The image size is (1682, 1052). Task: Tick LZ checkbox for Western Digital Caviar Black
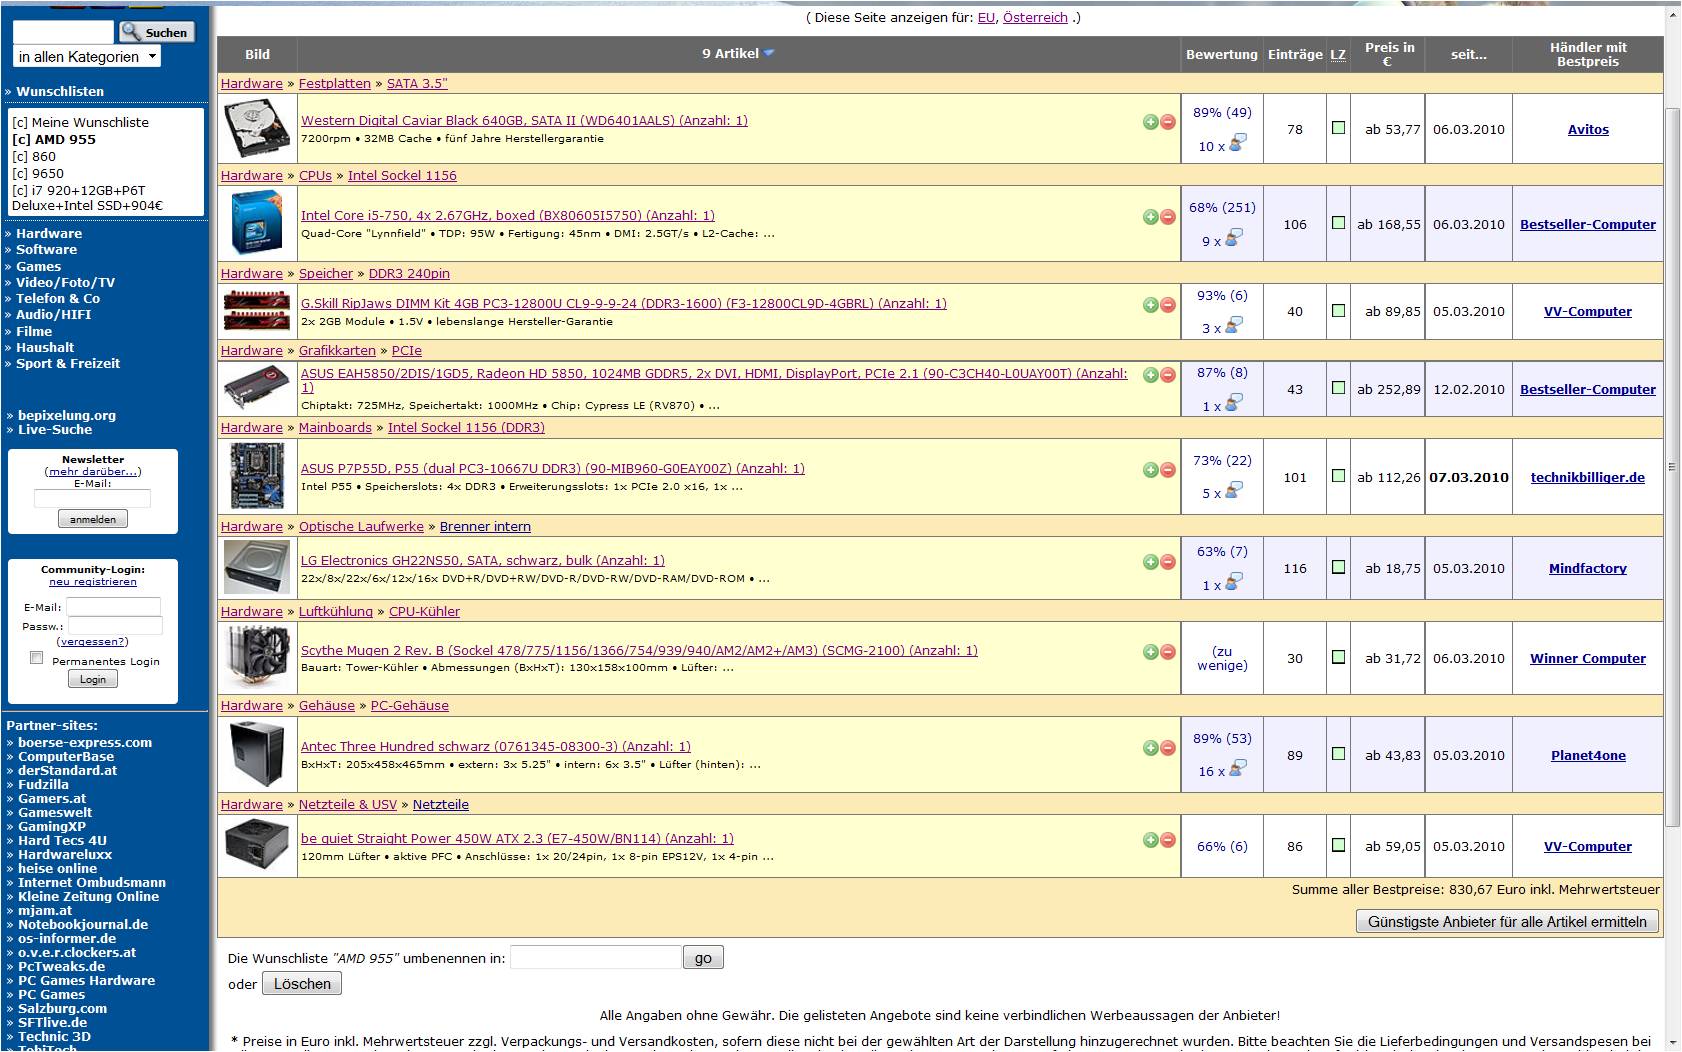pos(1338,128)
